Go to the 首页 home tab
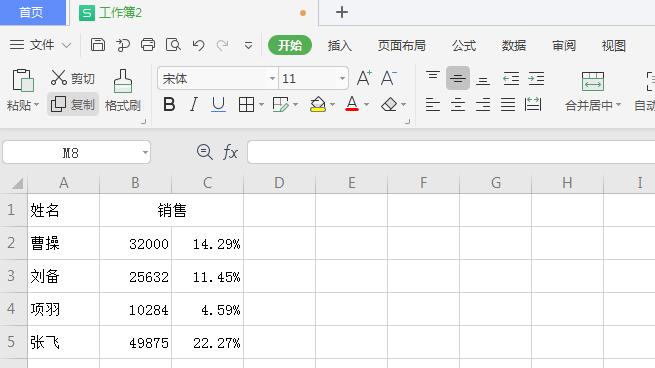 pyautogui.click(x=33, y=13)
